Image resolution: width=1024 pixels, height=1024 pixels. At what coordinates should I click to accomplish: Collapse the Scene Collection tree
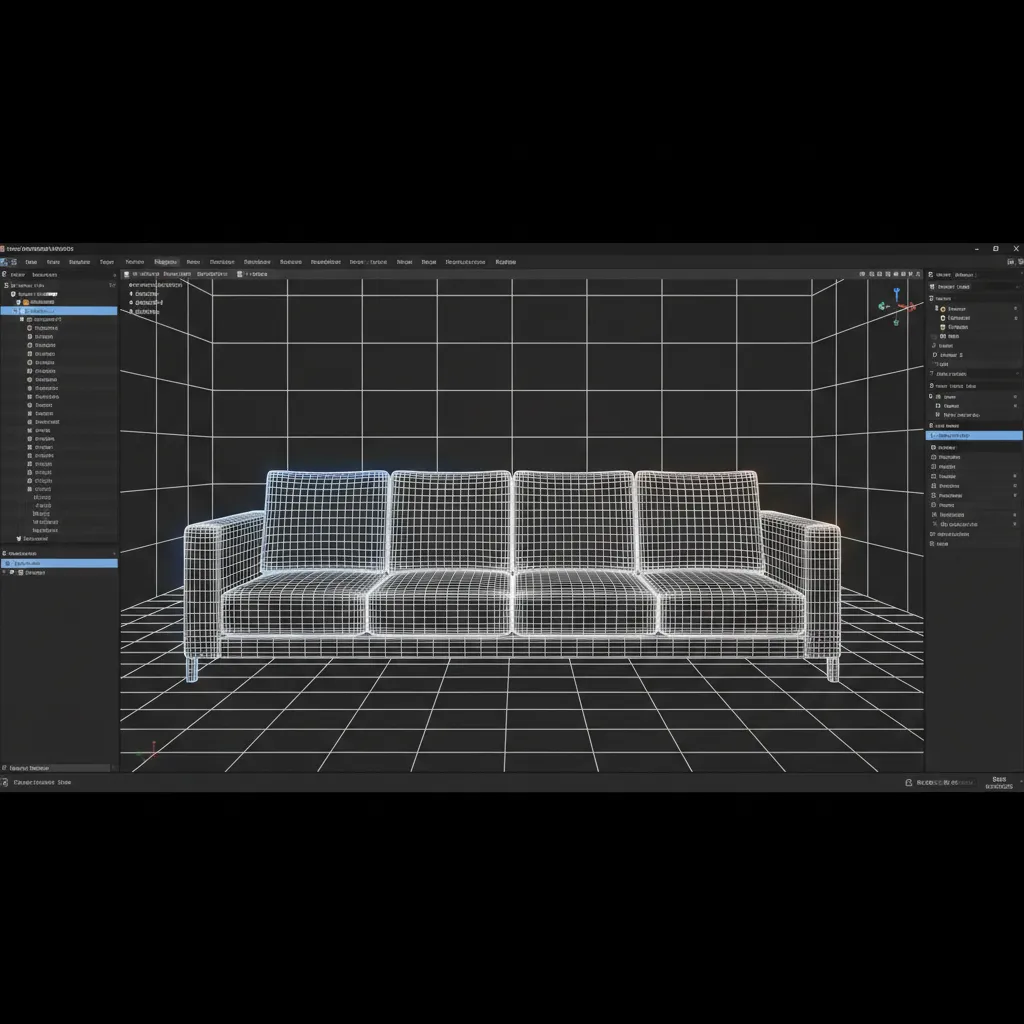click(x=8, y=287)
